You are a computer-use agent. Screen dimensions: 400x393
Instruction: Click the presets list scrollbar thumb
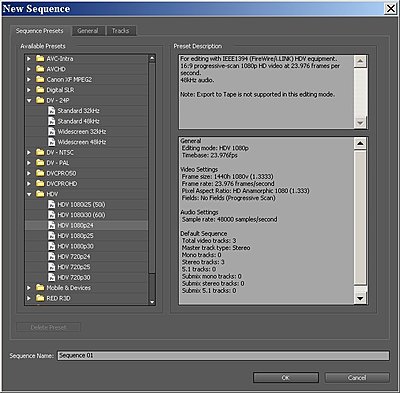[x=152, y=168]
